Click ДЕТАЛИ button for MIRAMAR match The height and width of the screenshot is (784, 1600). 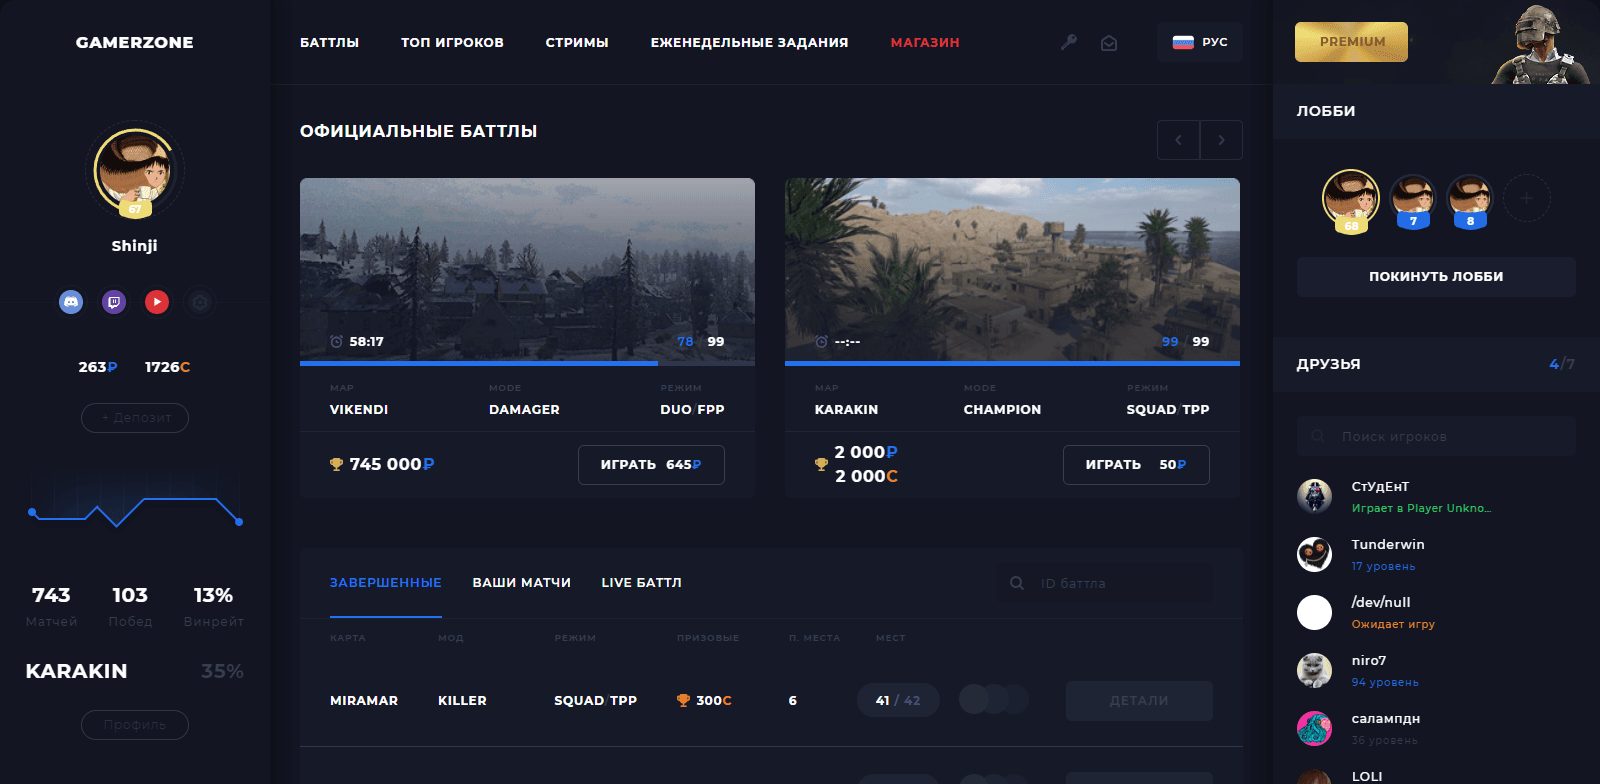coord(1139,701)
